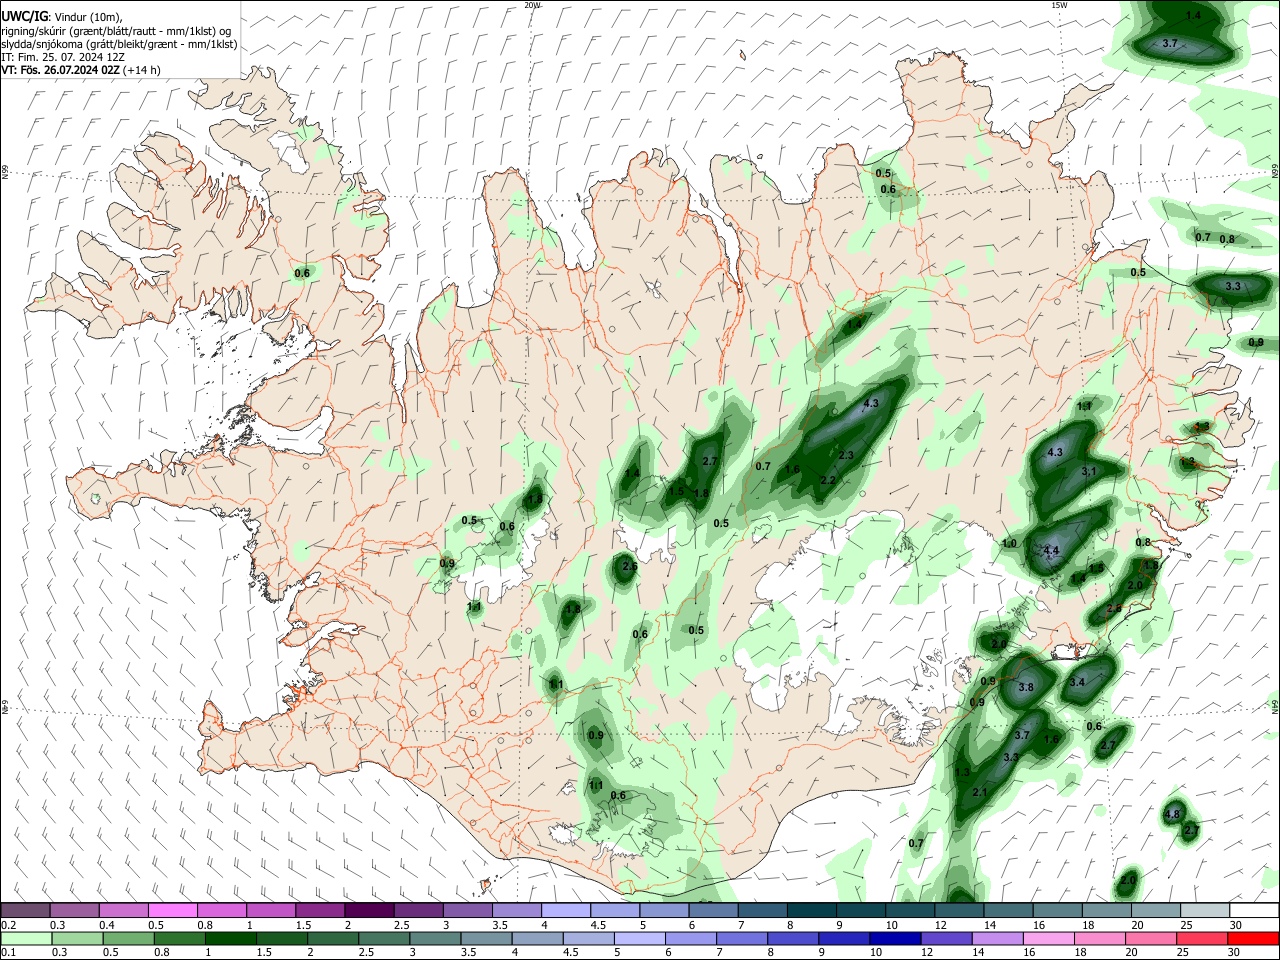Click the bright pink 0.5 swatch in the purple legend row
Screen dimensions: 1280x960
pos(172,910)
